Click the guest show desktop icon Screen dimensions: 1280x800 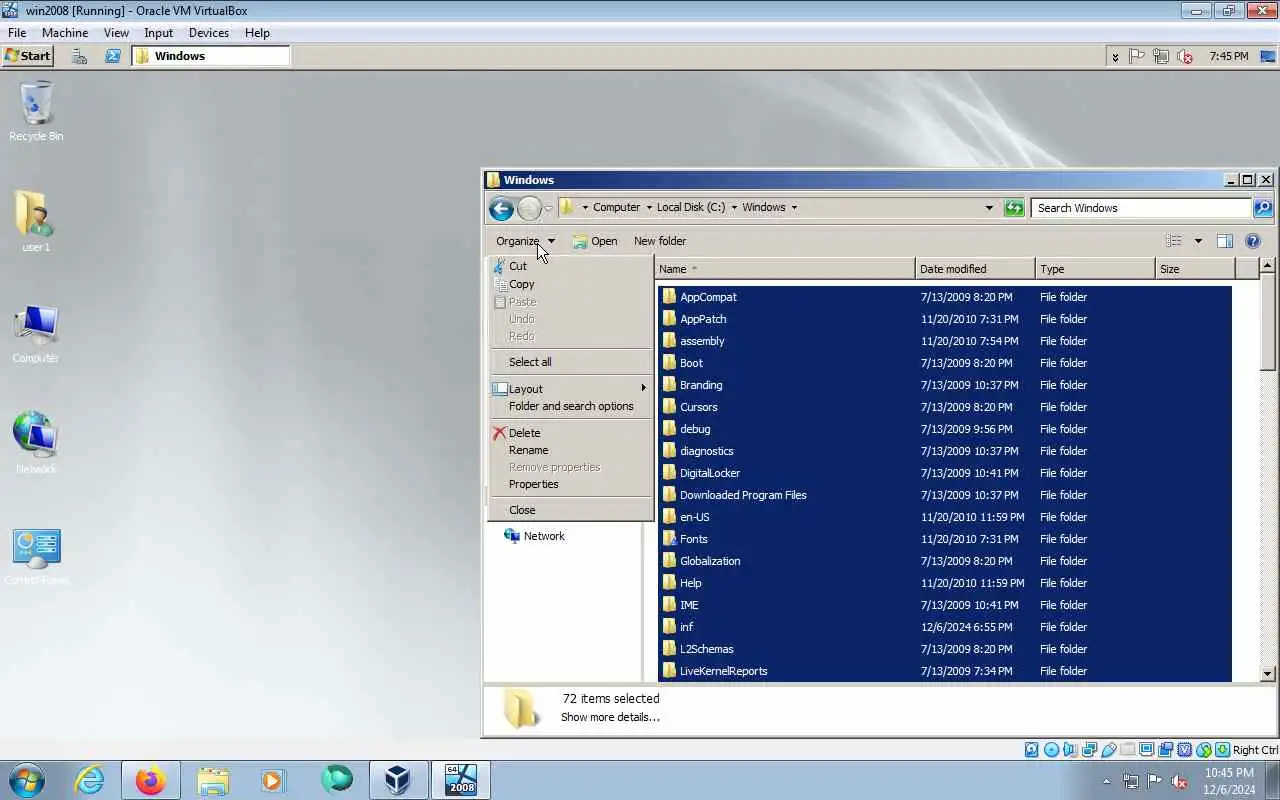pyautogui.click(x=1268, y=56)
